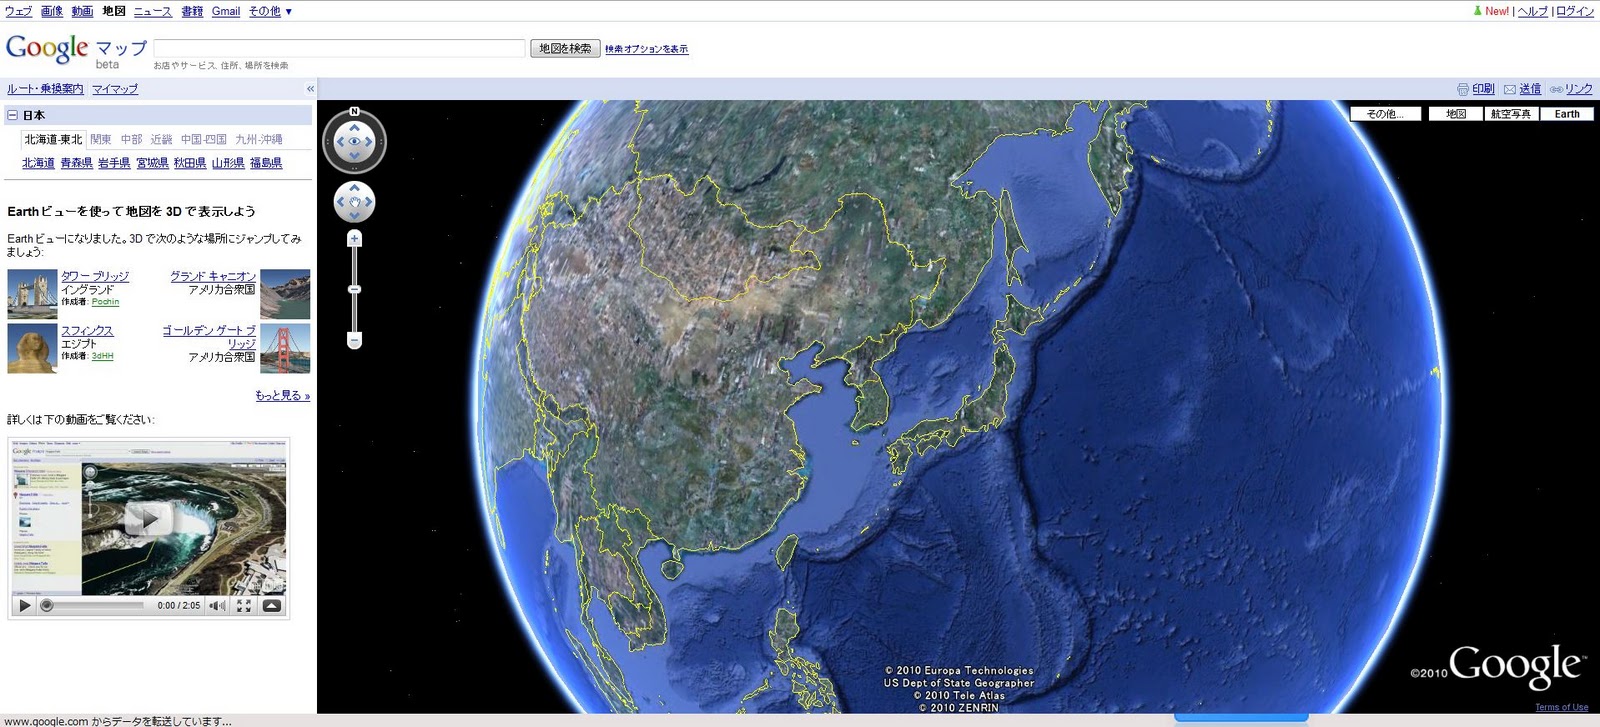
Task: Rotate view right with look joystick arrow
Action: pos(369,142)
